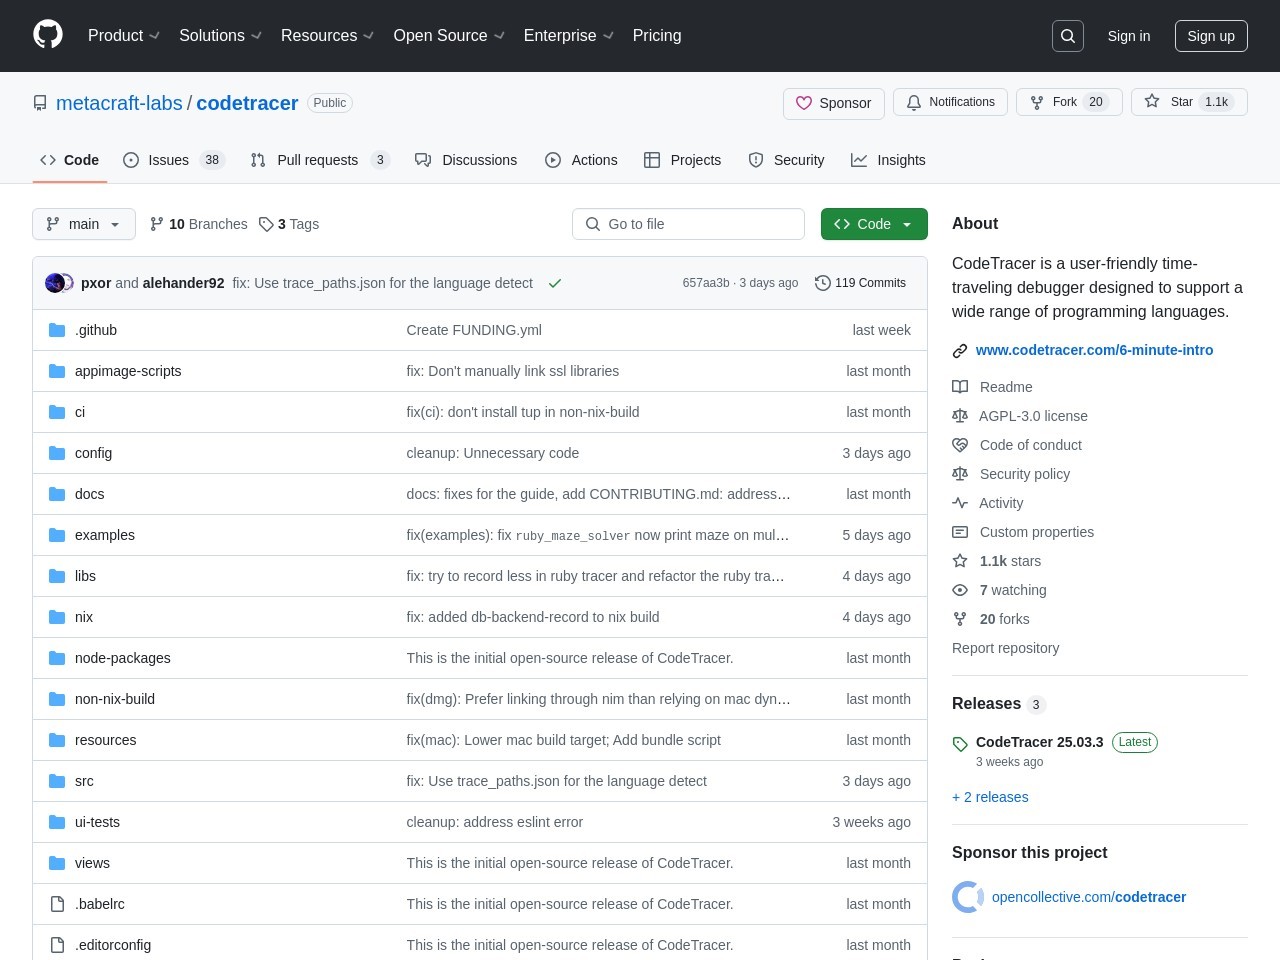This screenshot has width=1280, height=960.
Task: Expand the Resources menu
Action: pos(327,35)
